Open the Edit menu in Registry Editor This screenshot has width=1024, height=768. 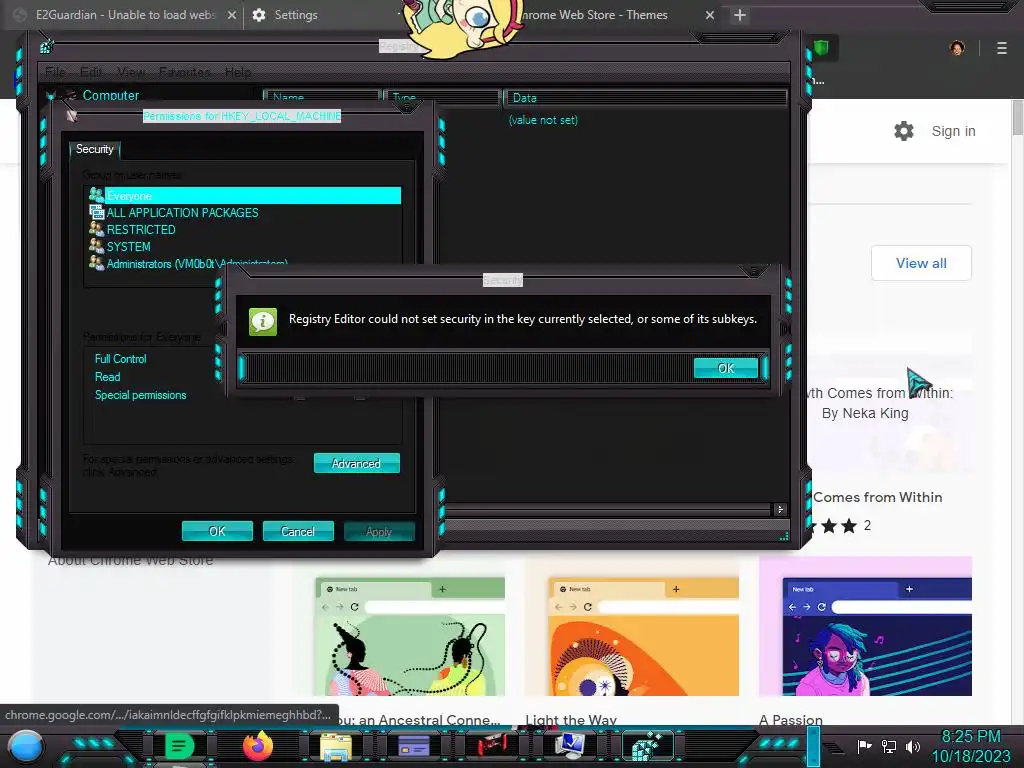click(x=91, y=72)
